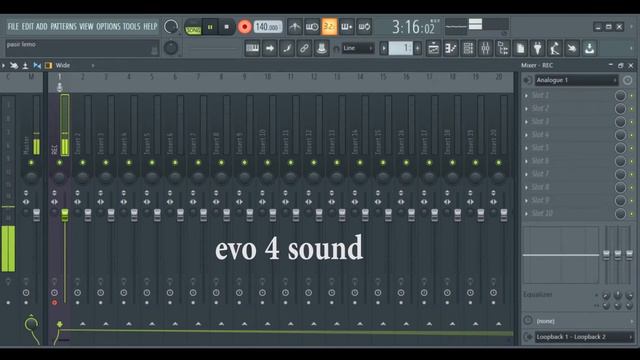Open mixer options arrow menu
Image resolution: width=640 pixels, height=360 pixels.
tap(3, 65)
